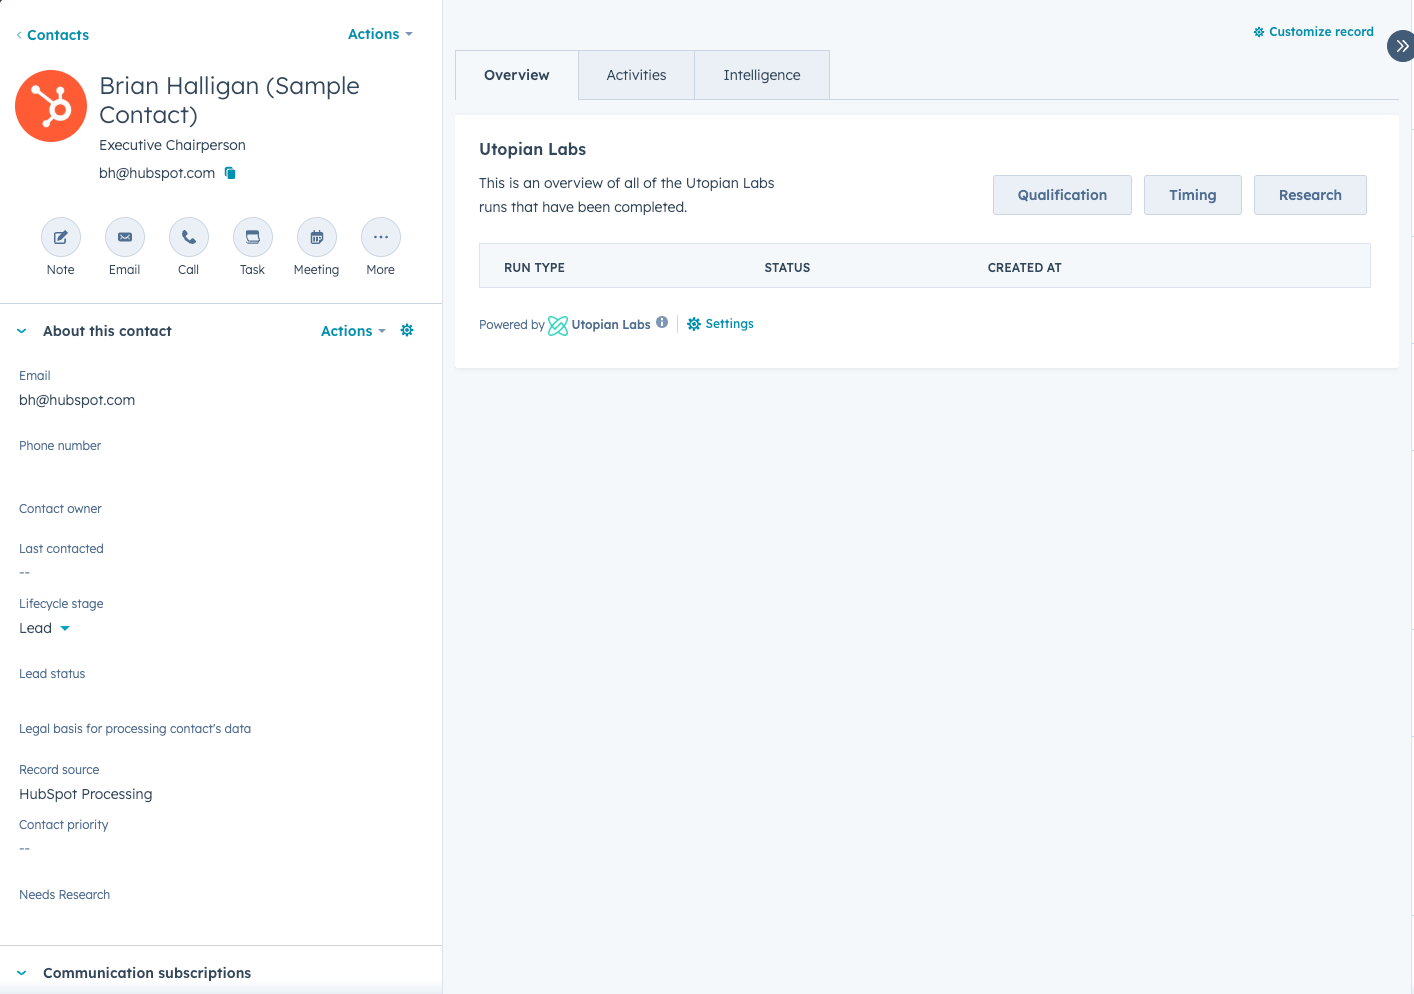Click the Call phone icon

tap(189, 237)
